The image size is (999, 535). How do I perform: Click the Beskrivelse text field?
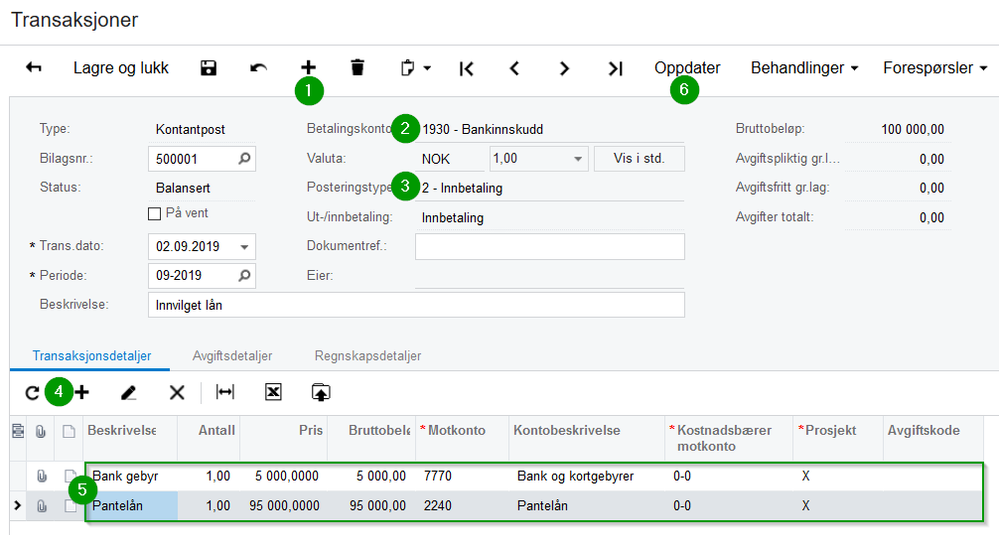click(415, 305)
